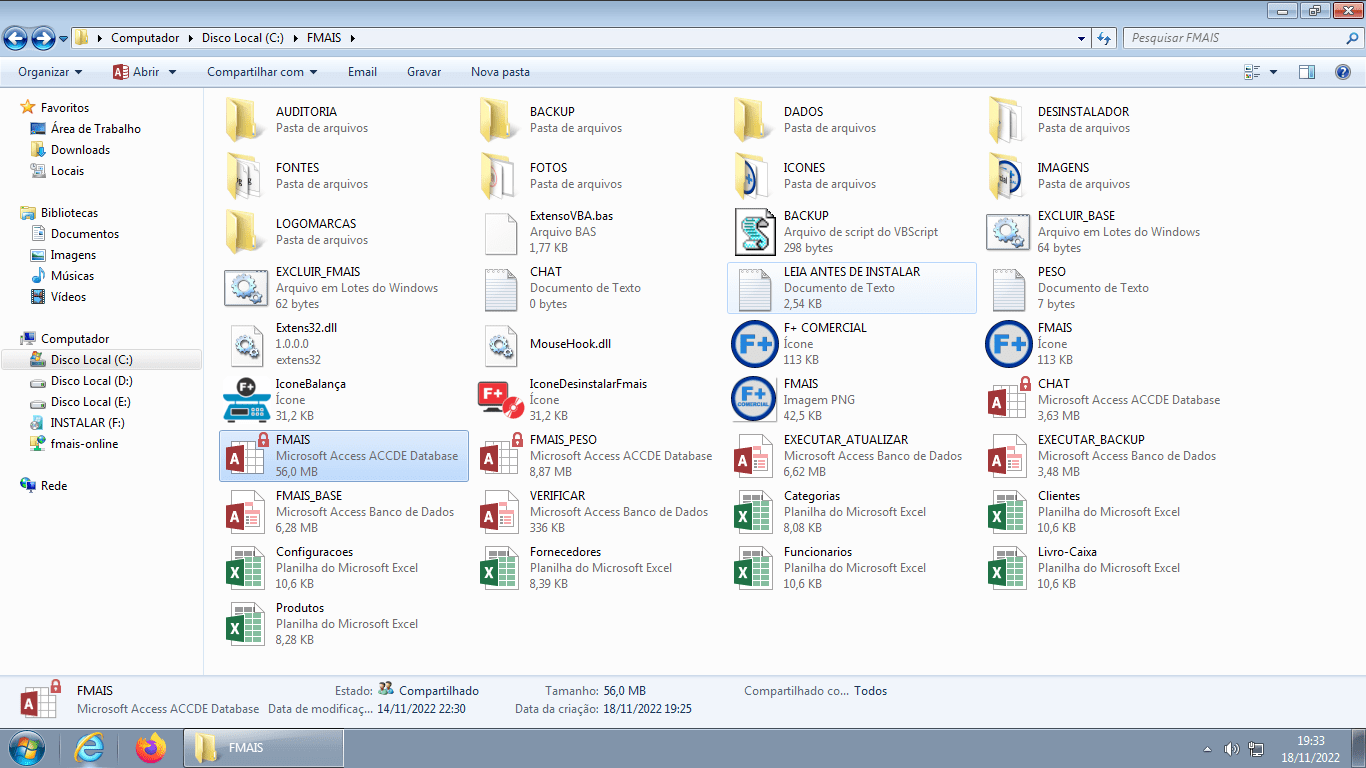Click the Gravar toolbar button

click(424, 72)
